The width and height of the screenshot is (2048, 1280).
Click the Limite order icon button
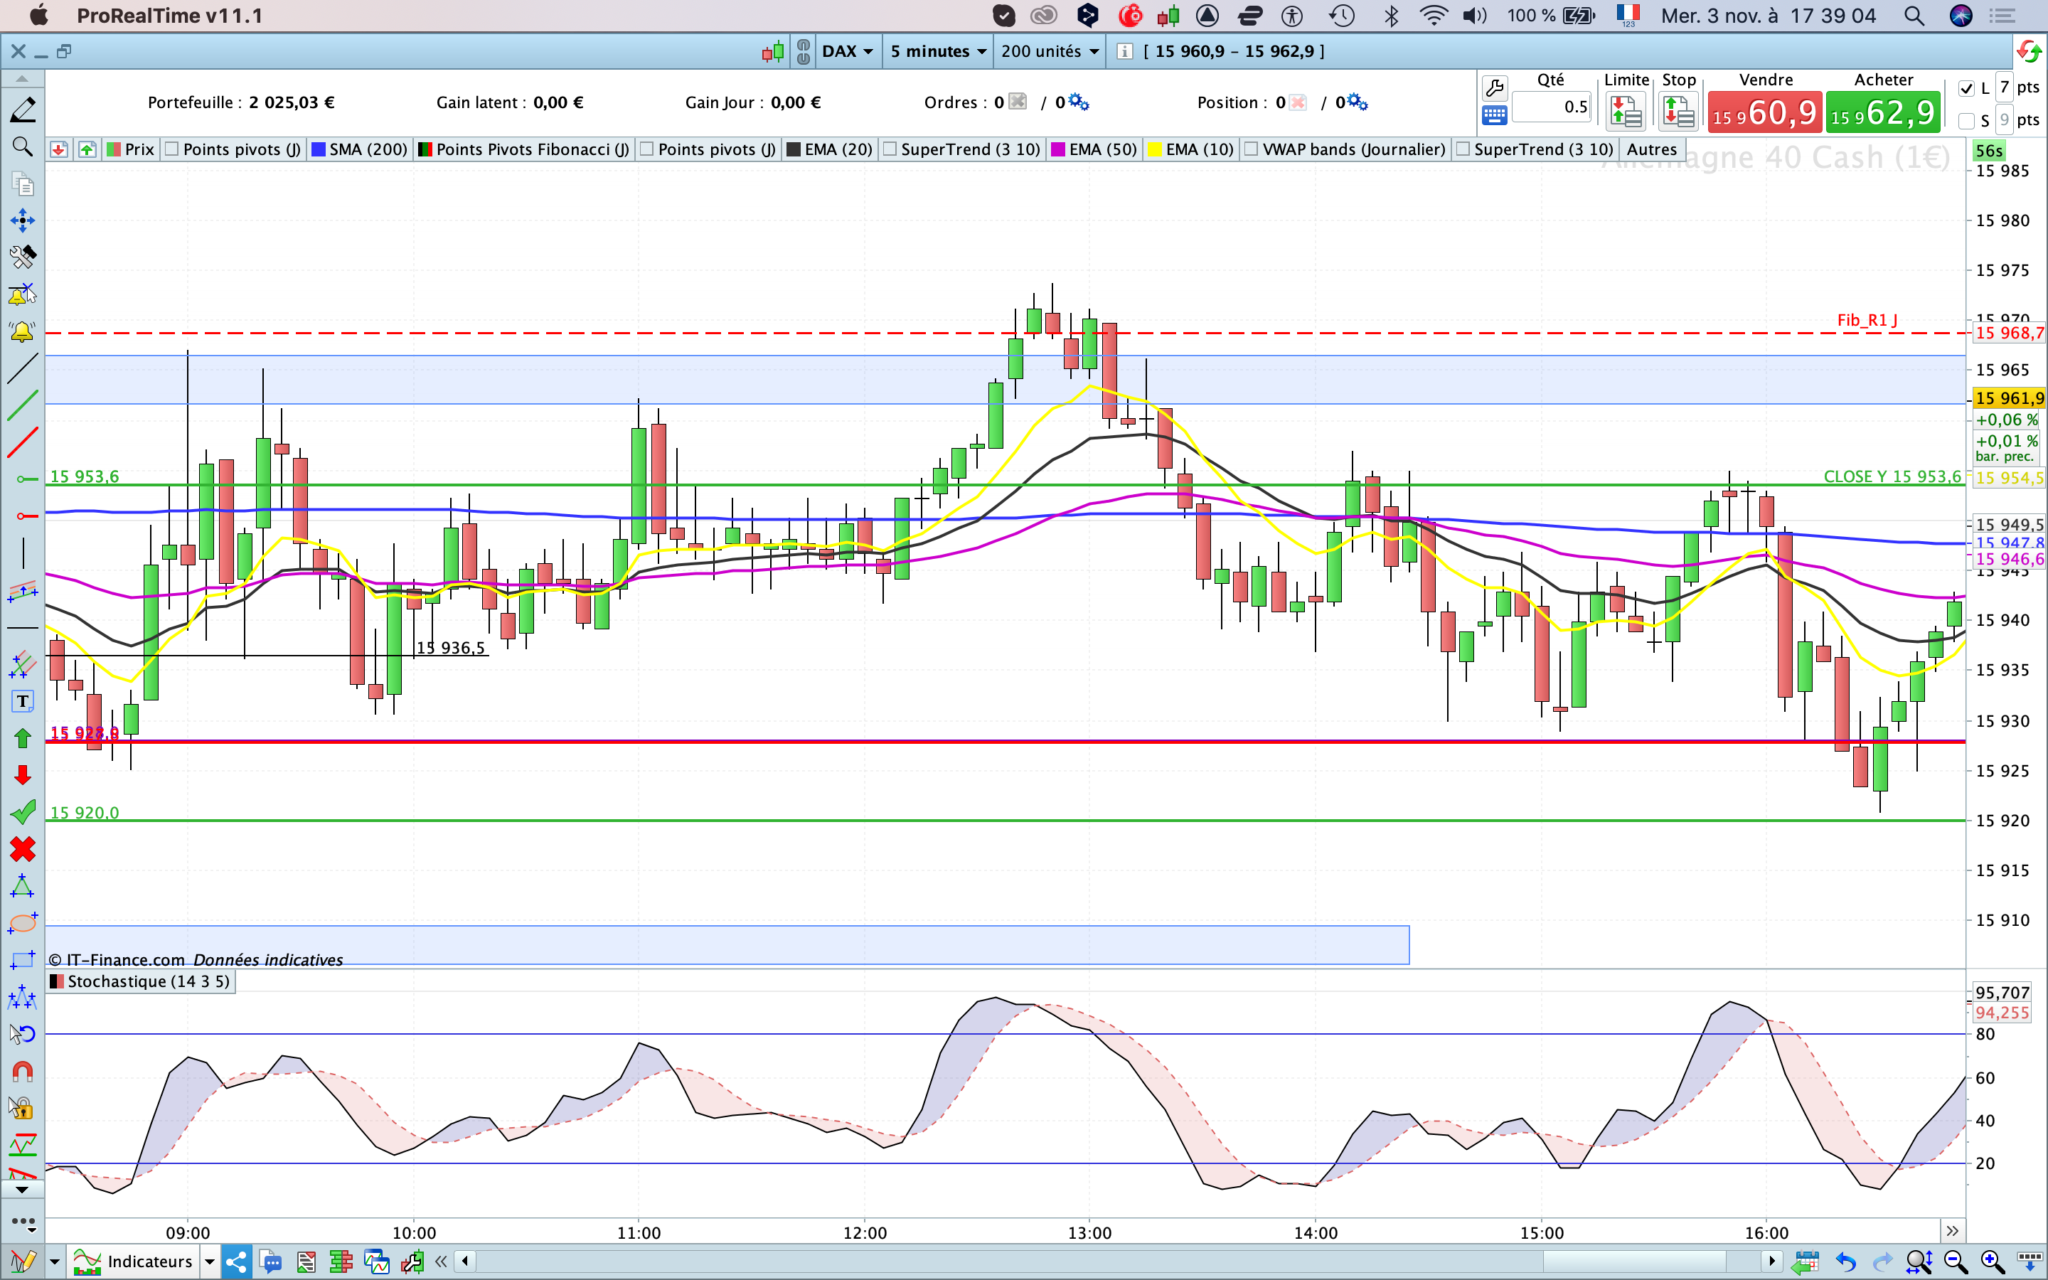1626,112
